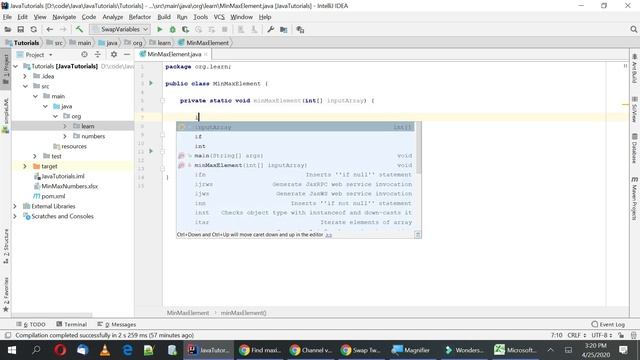Open the File menu
640x360 pixels.
pos(7,17)
